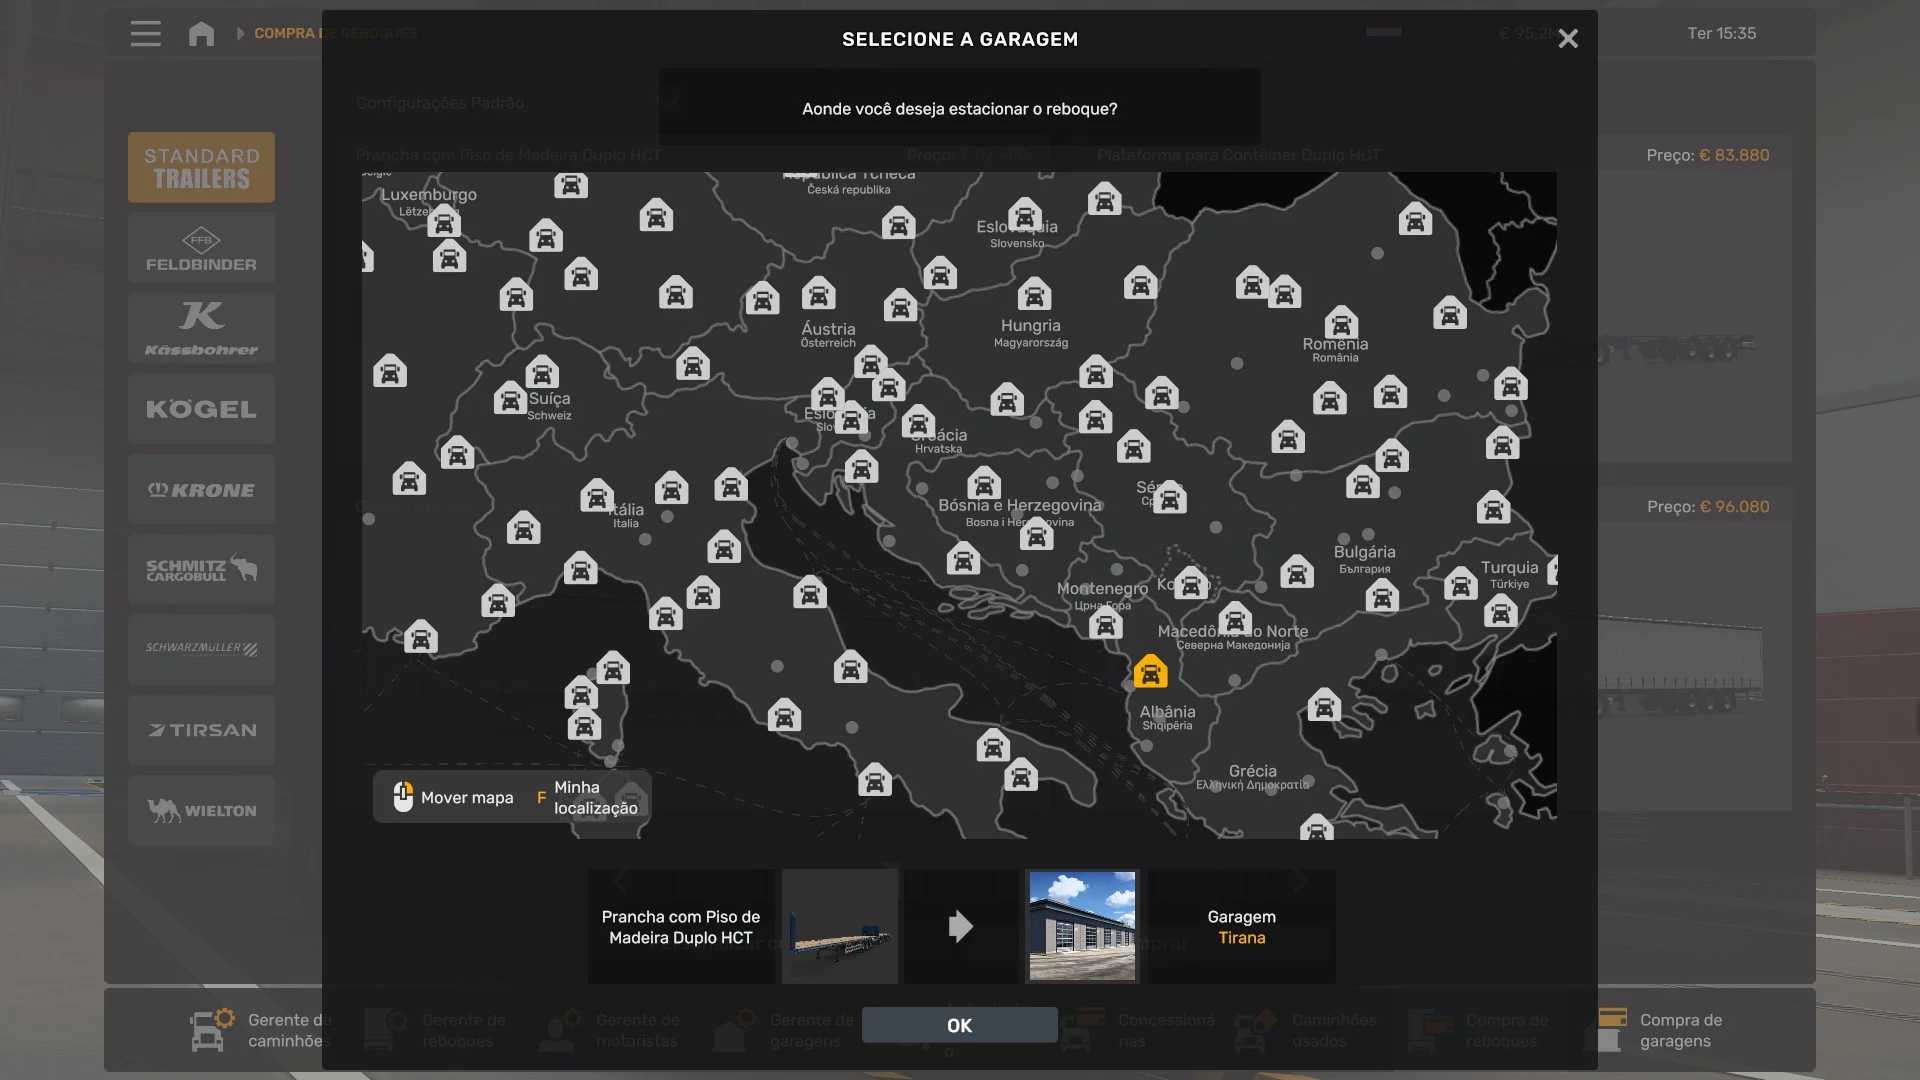Open the hamburger menu icon
1920x1080 pixels.
pyautogui.click(x=146, y=34)
